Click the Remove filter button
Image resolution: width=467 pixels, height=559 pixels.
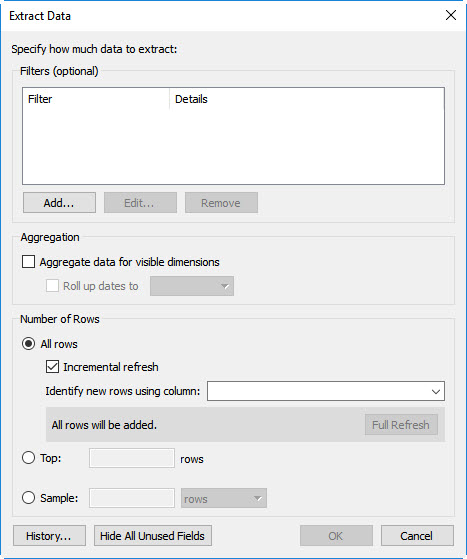coord(221,203)
